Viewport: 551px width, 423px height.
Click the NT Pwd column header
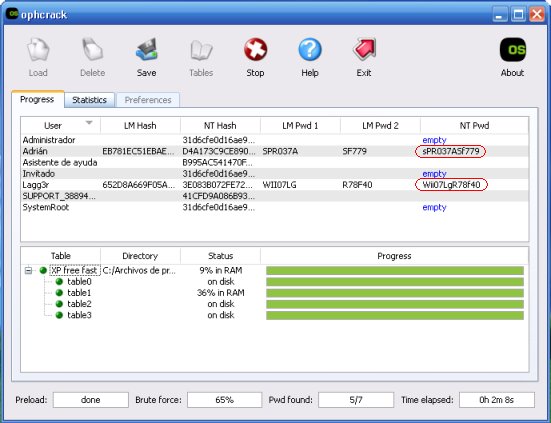[x=474, y=125]
